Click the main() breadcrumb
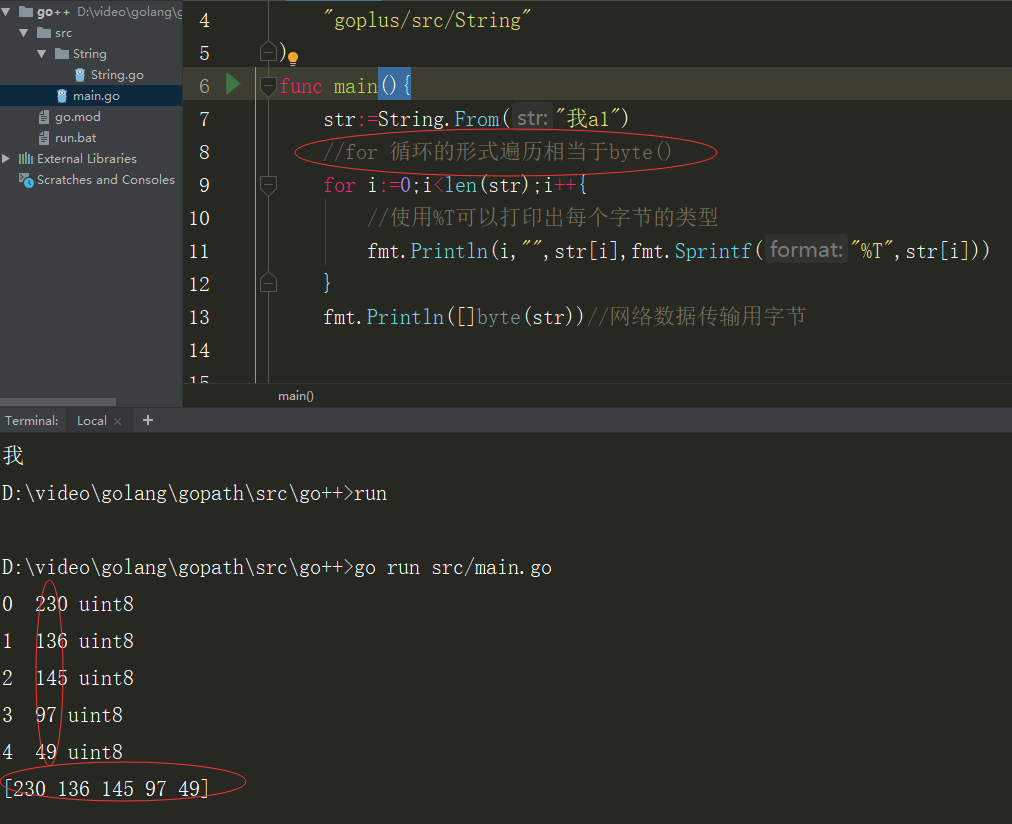The height and width of the screenshot is (824, 1012). coord(296,396)
